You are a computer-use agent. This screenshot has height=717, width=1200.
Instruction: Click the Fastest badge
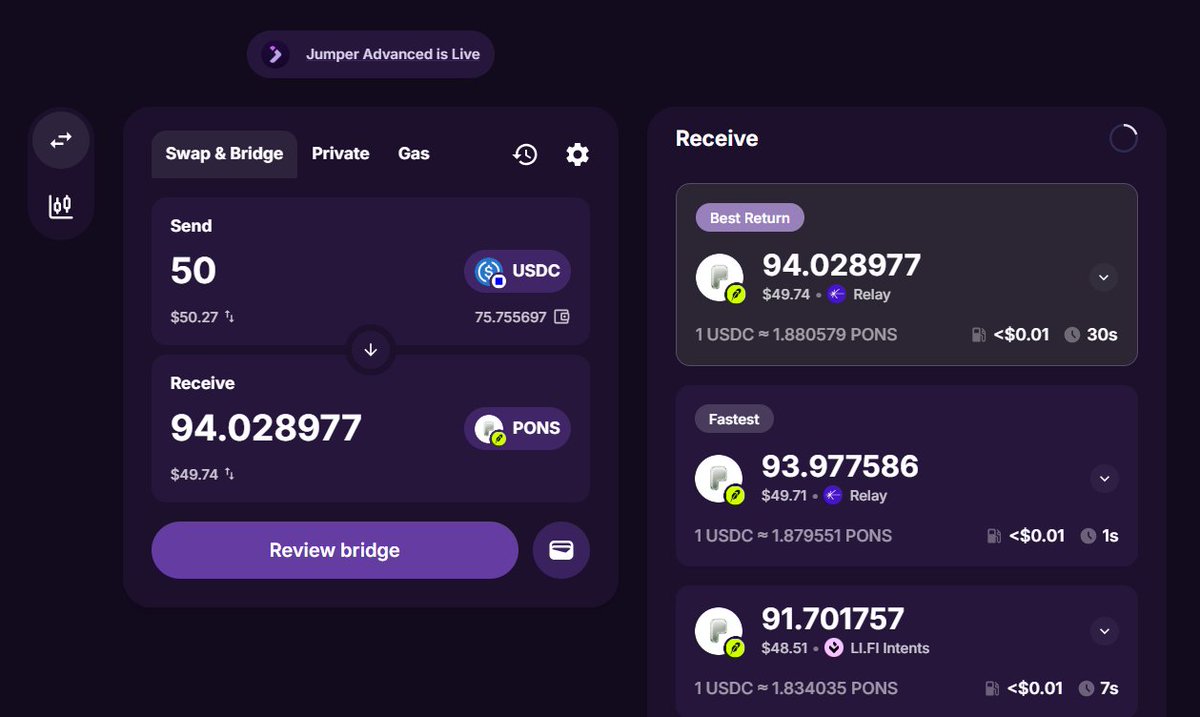coord(734,419)
